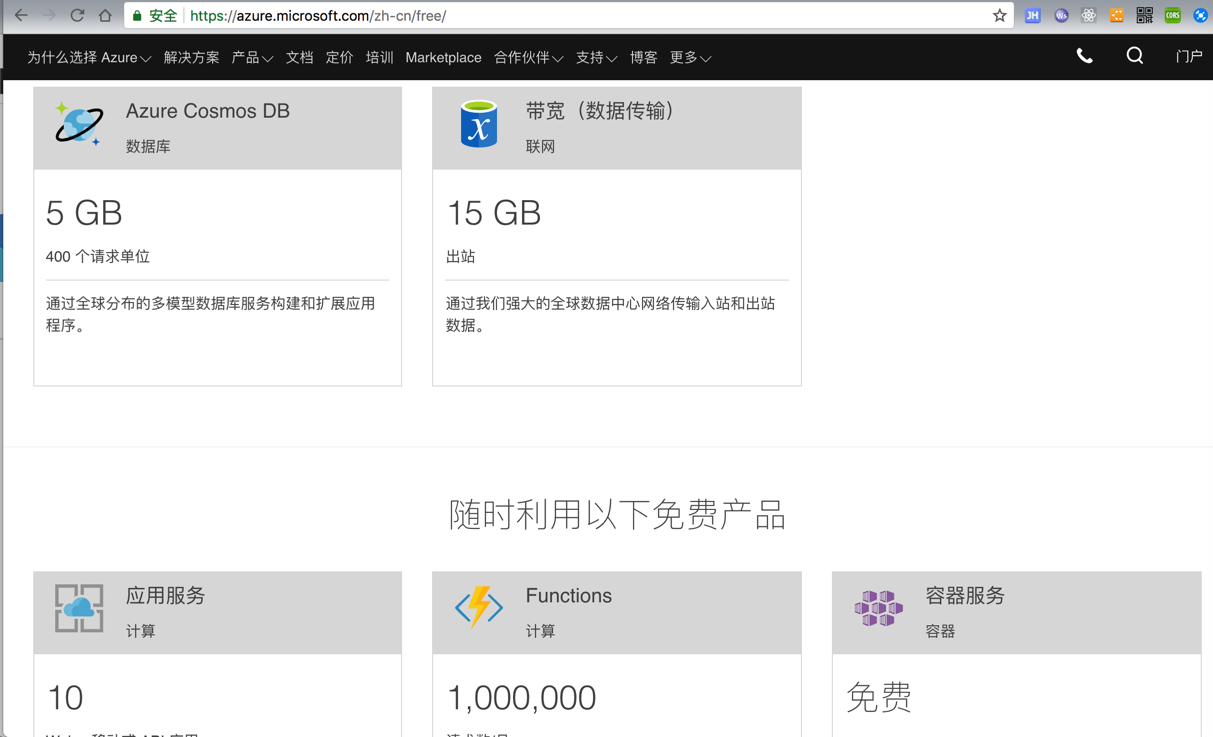
Task: Open the blue circular extension icon
Action: (1201, 15)
